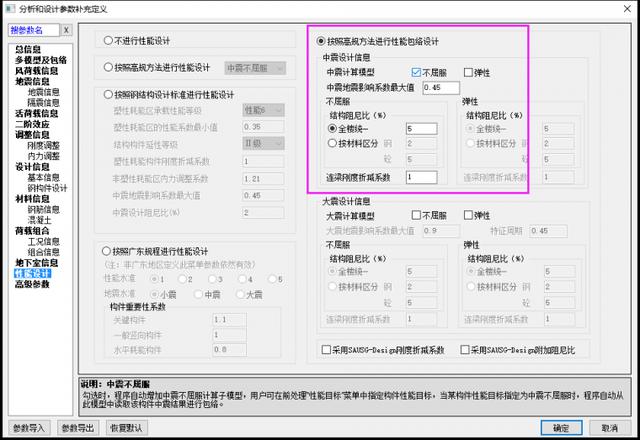The height and width of the screenshot is (440, 640).
Task: Select 不进行性能设计 radio button
Action: [108, 40]
